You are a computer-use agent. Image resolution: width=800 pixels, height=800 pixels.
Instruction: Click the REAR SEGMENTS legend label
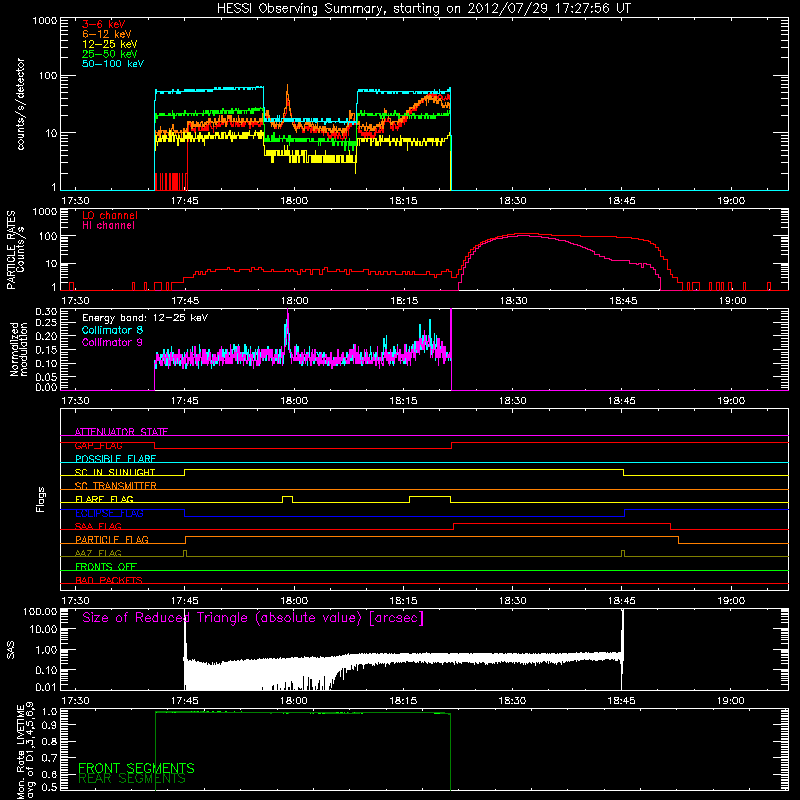(132, 779)
